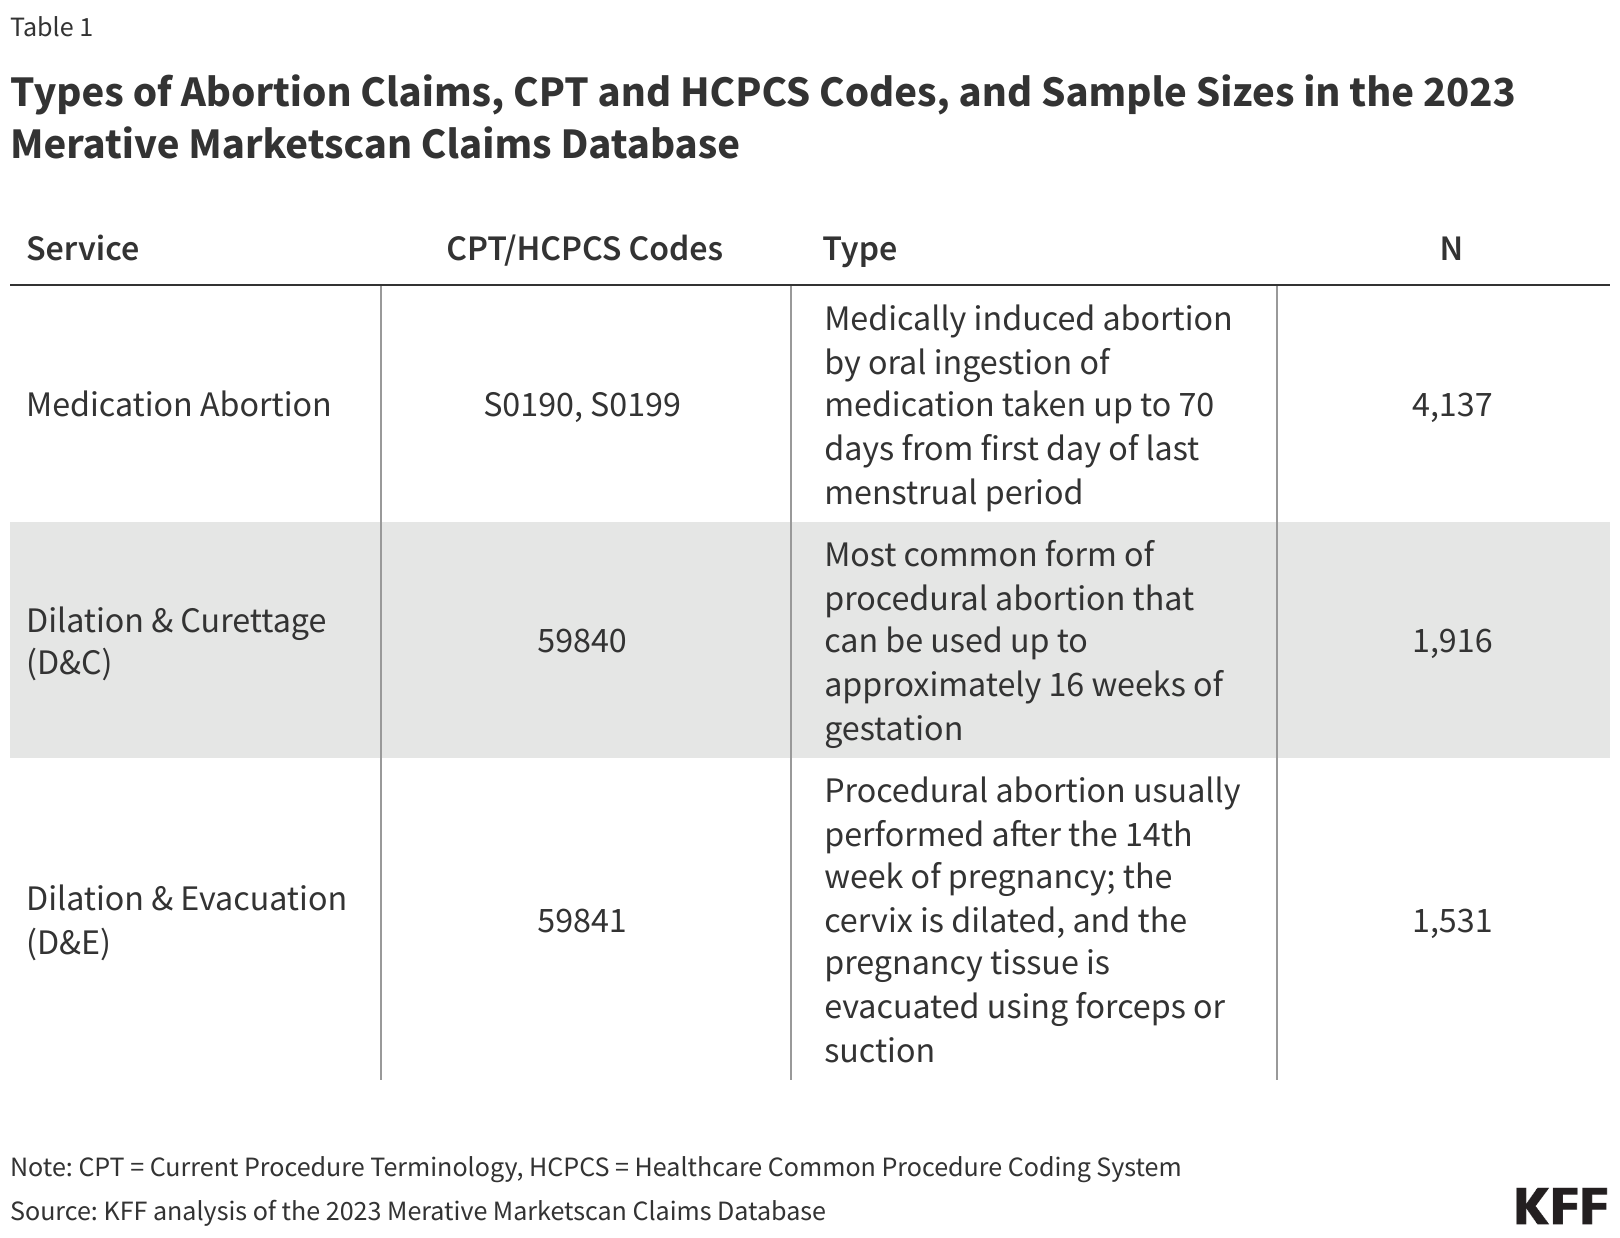The height and width of the screenshot is (1238, 1620).
Task: Click the Source line text
Action: click(x=418, y=1211)
